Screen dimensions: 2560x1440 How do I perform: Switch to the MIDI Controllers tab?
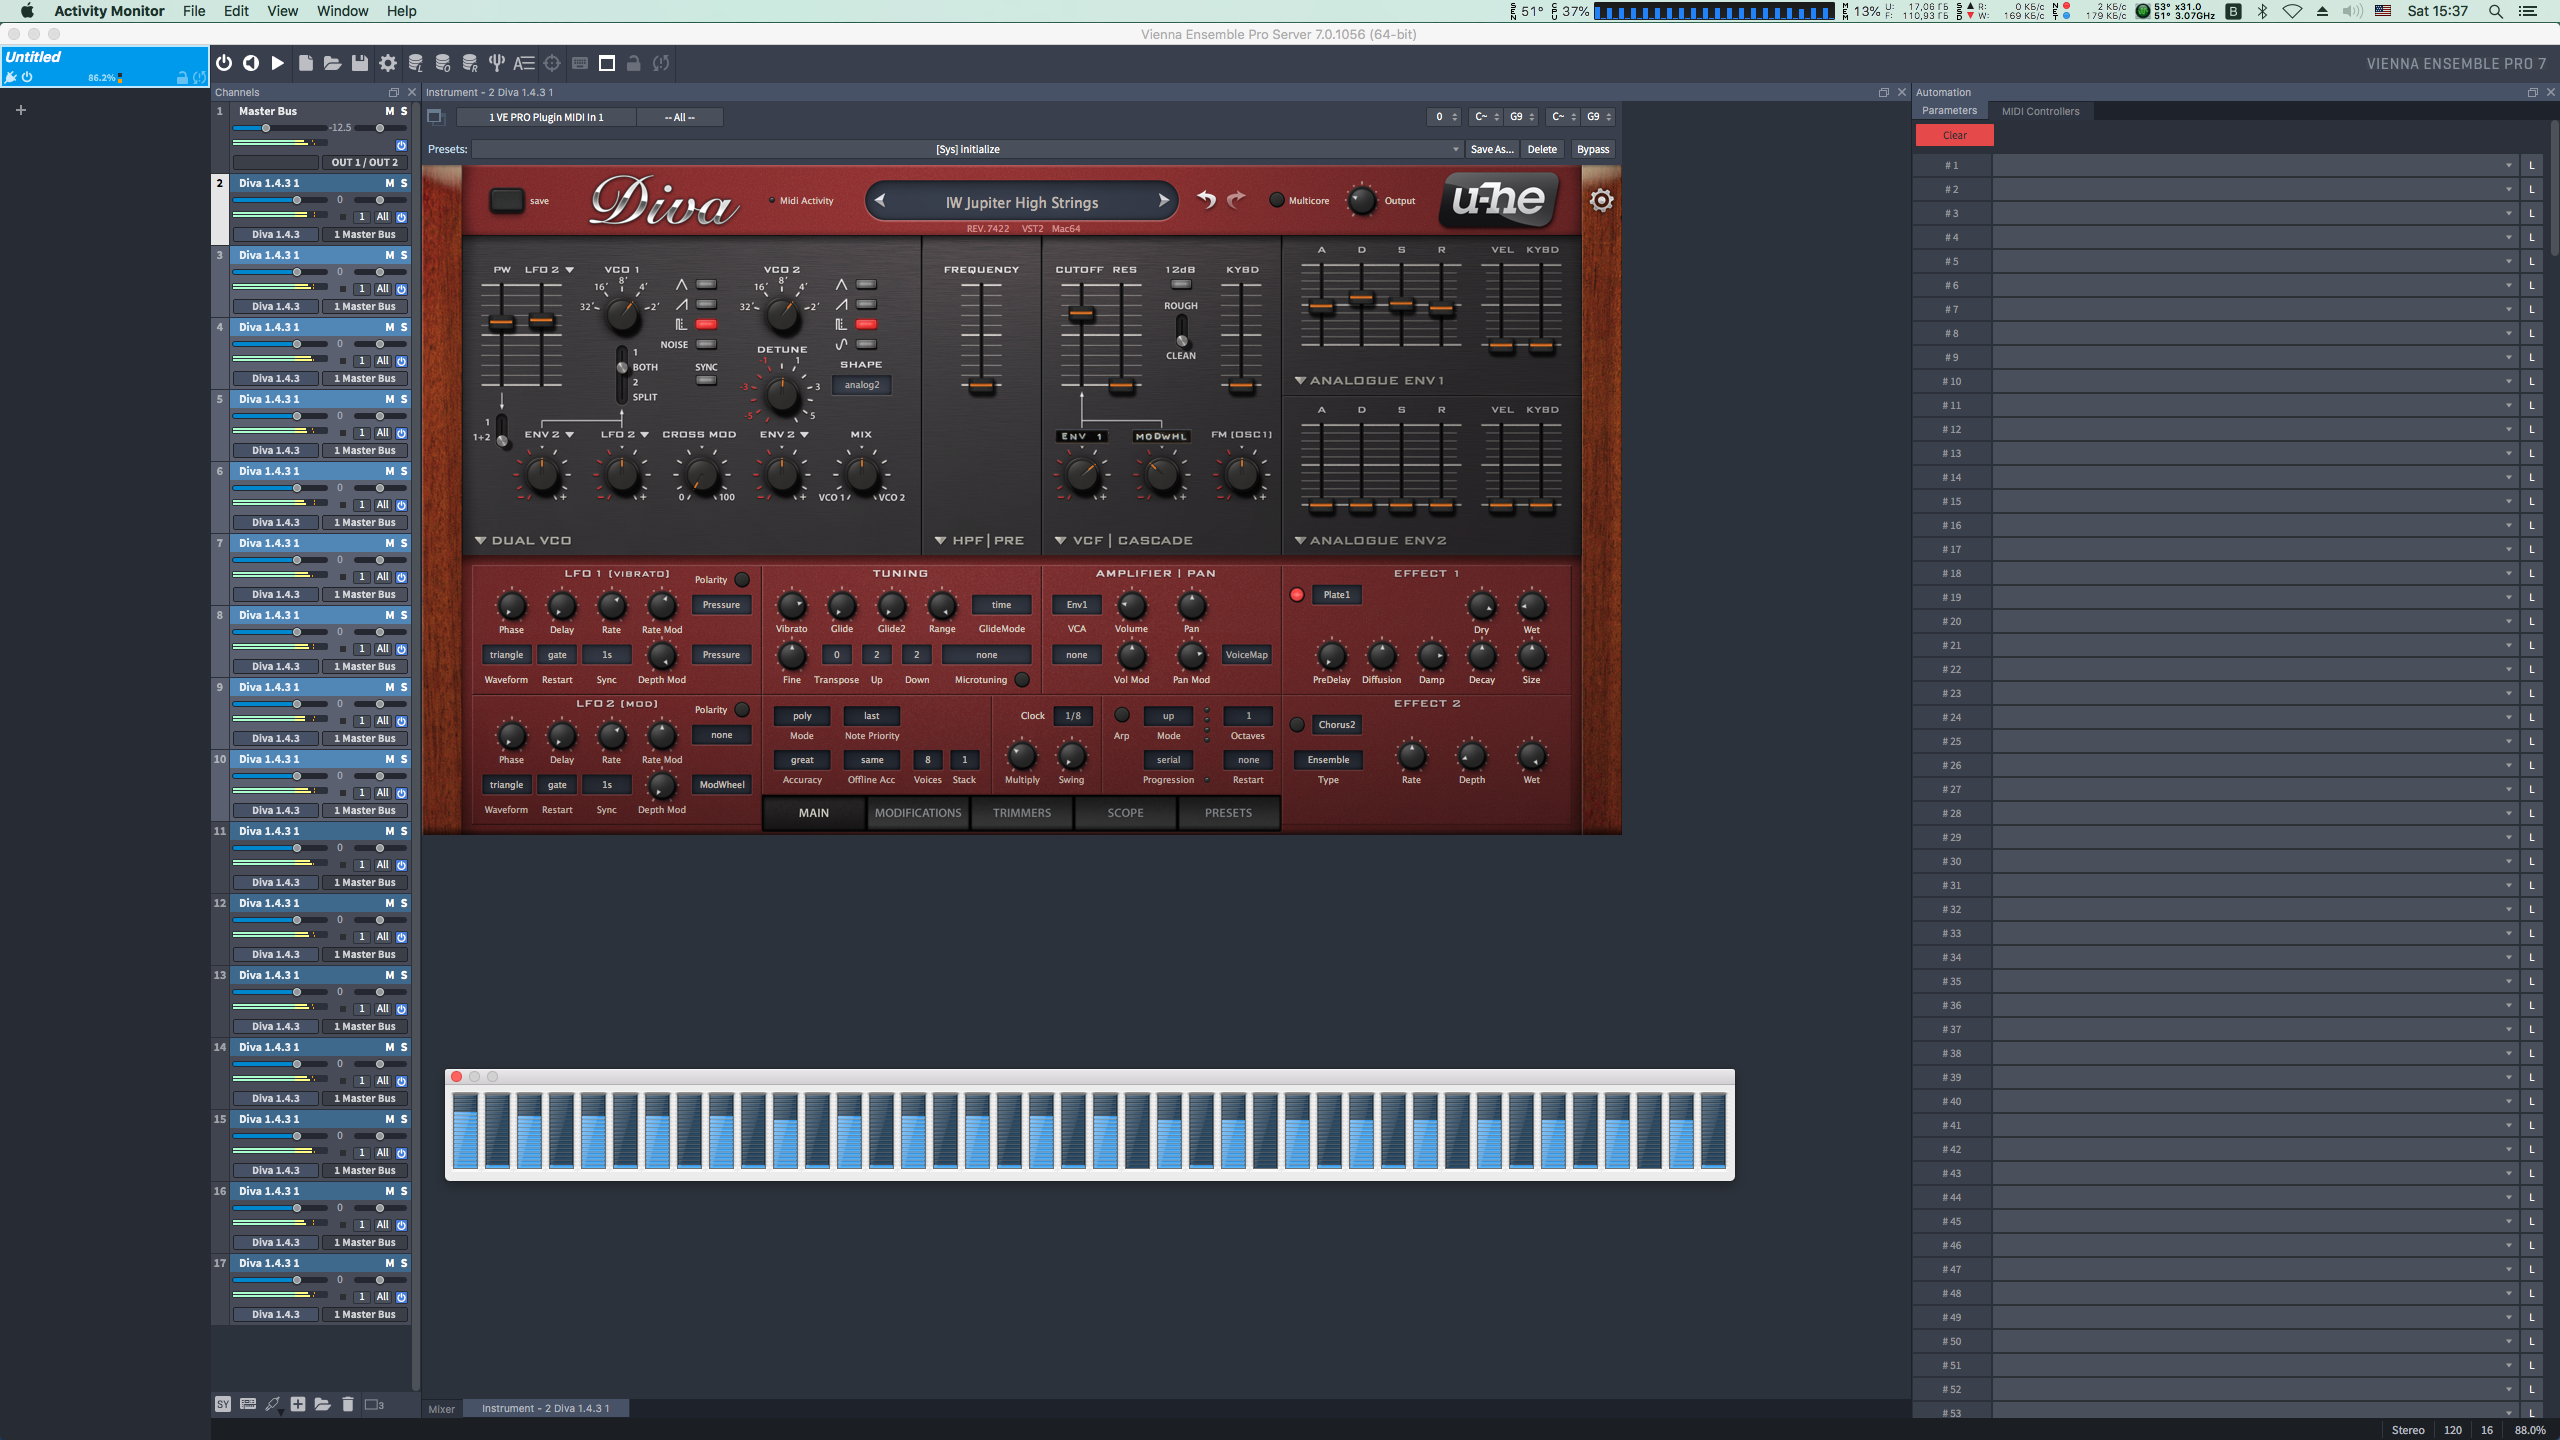(2040, 111)
